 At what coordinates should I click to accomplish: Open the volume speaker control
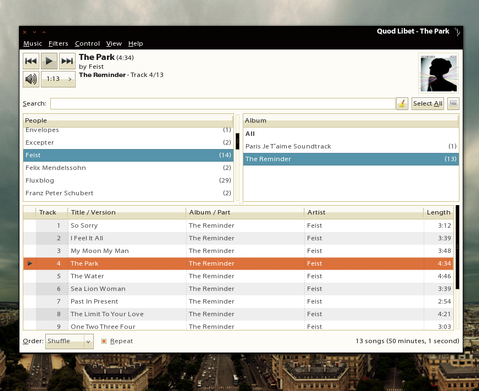pos(31,79)
